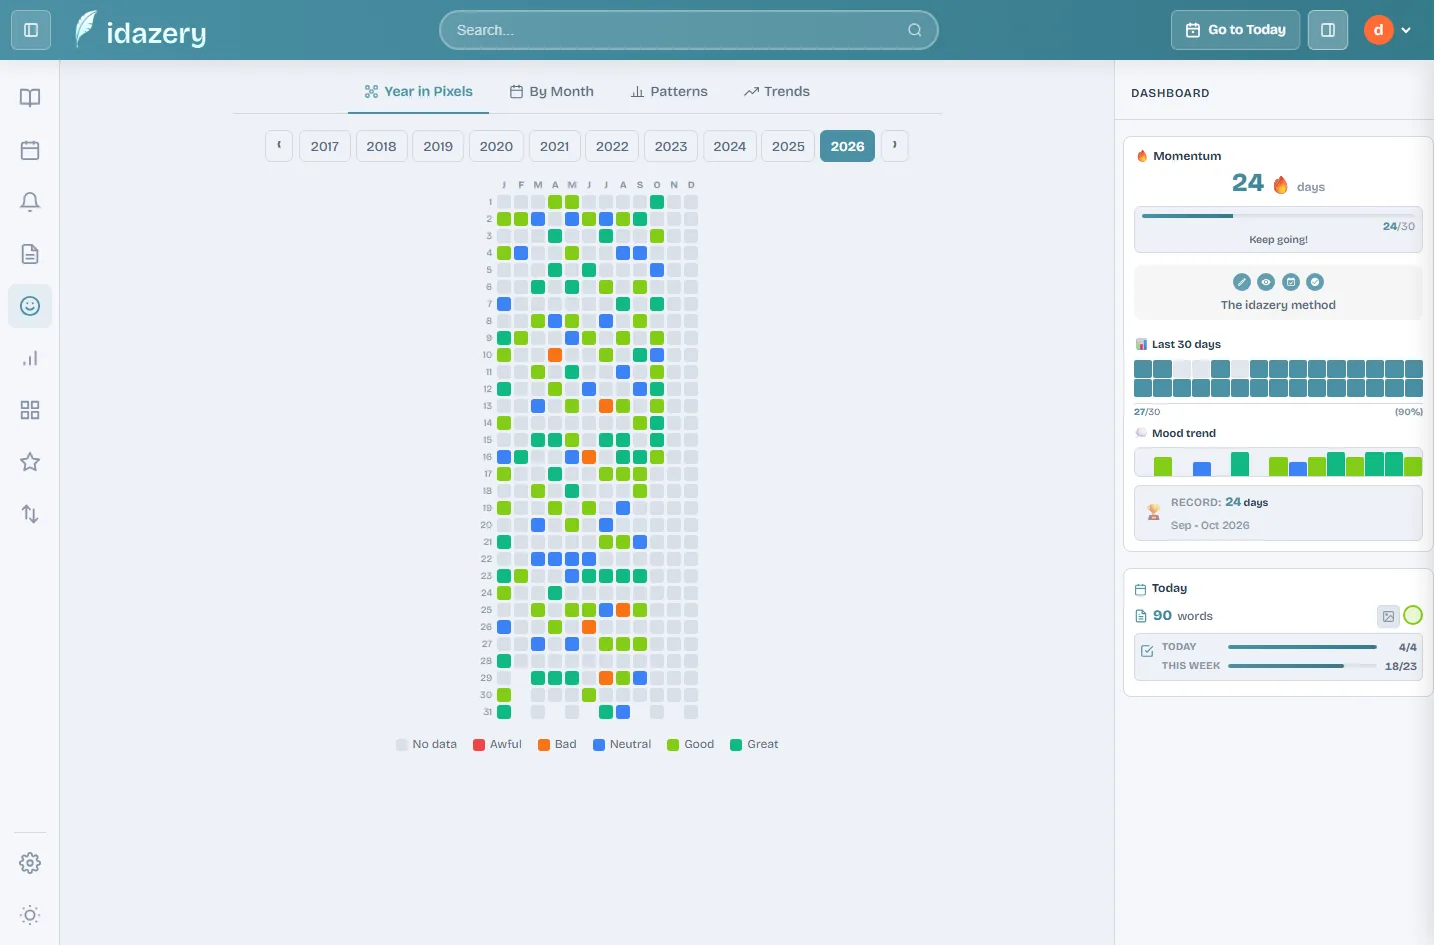Image resolution: width=1440 pixels, height=945 pixels.
Task: Toggle the left sidebar panel icon
Action: [31, 30]
